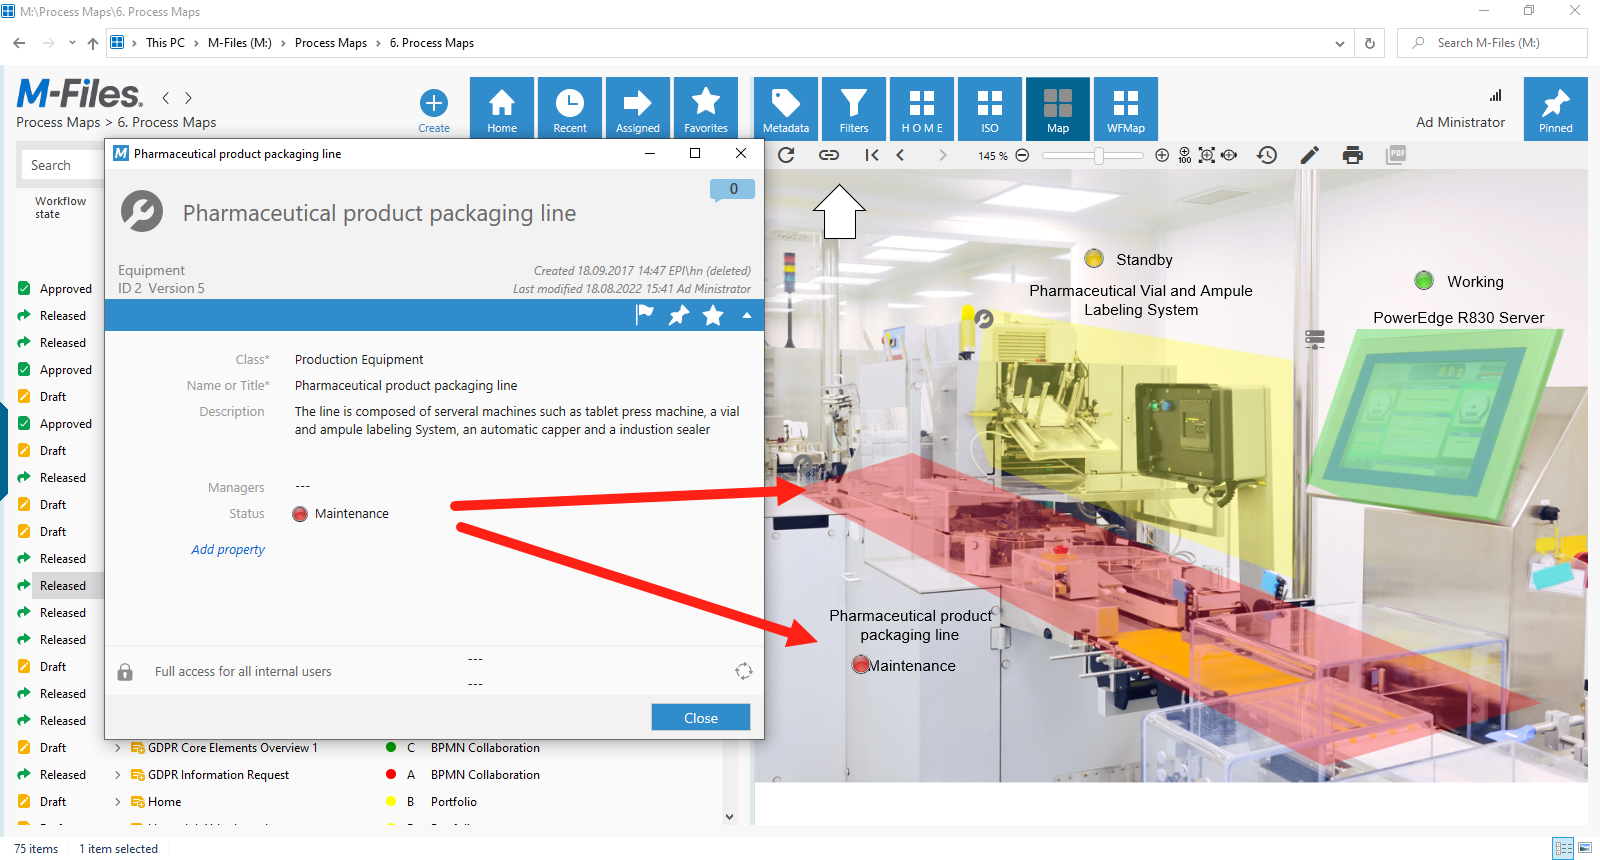This screenshot has width=1600, height=860.
Task: Toggle the flag follow icon in dialog
Action: 645,315
